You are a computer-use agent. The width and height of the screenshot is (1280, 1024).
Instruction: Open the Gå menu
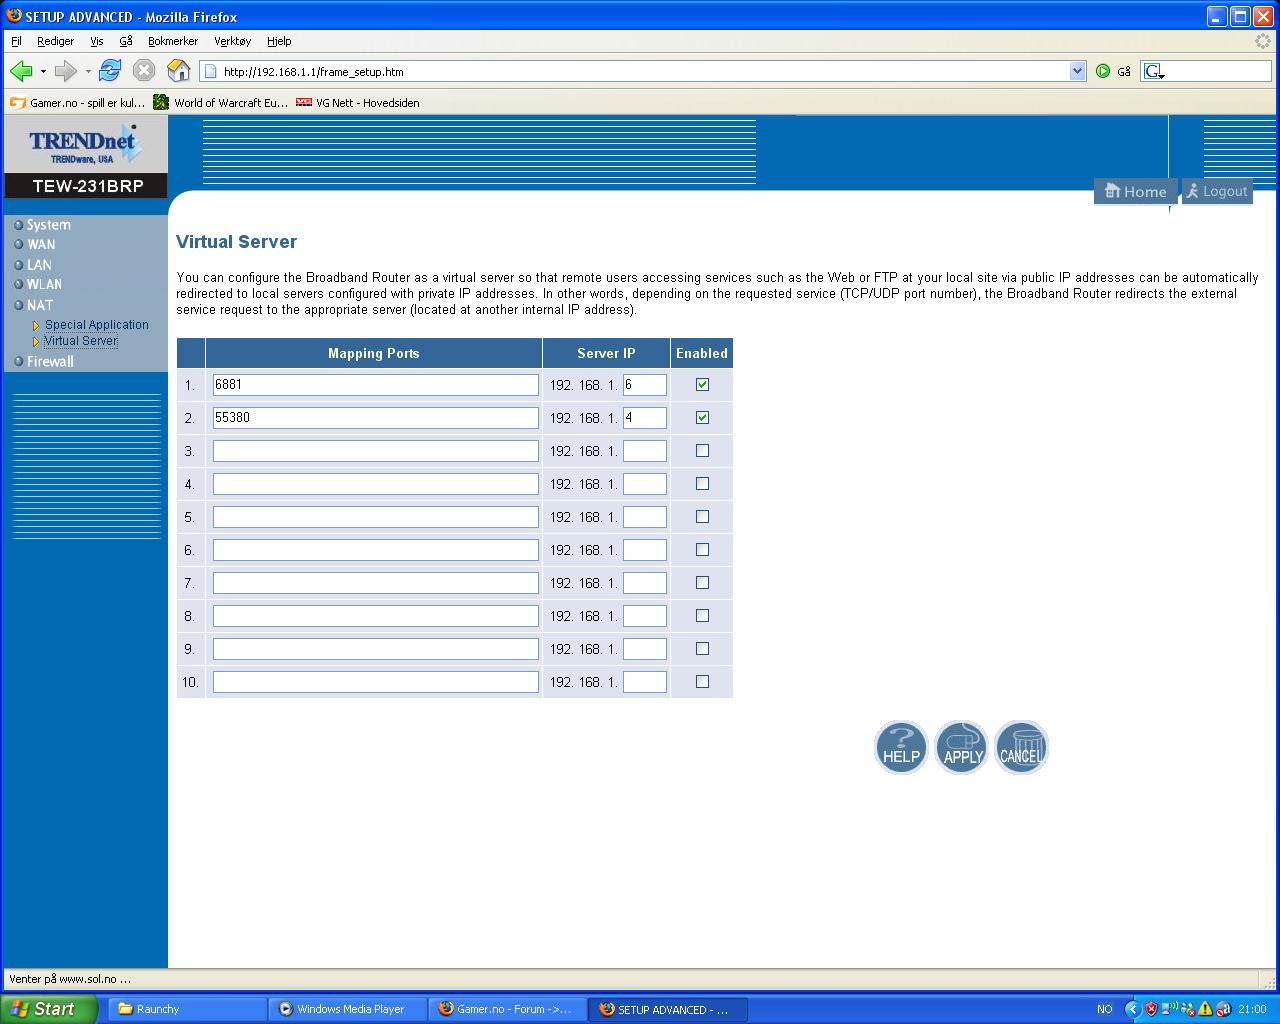point(126,41)
